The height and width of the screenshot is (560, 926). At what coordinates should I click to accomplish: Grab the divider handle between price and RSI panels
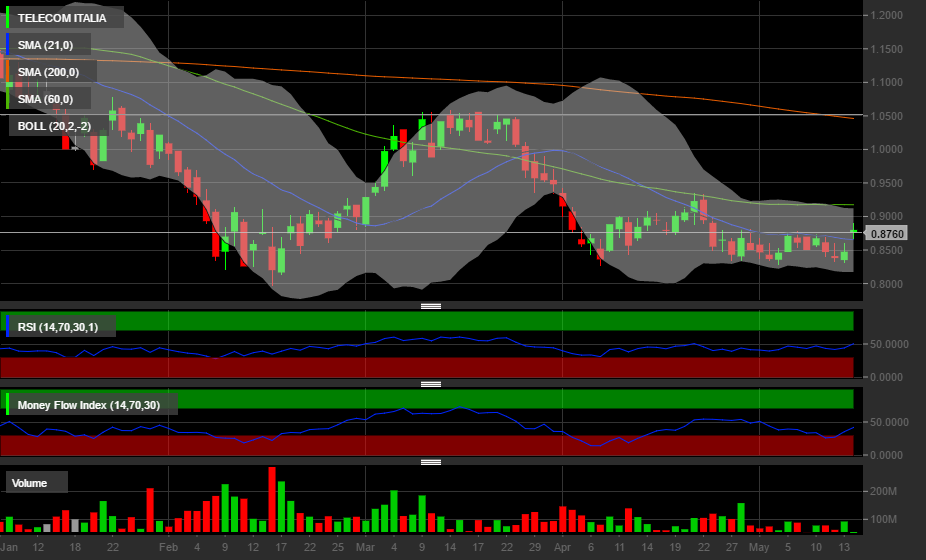[x=431, y=306]
